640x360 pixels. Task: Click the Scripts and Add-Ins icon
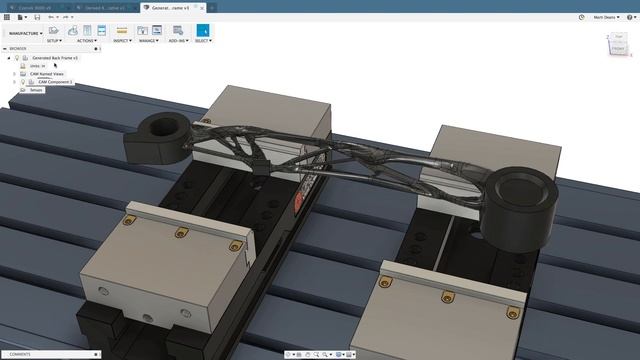178,31
